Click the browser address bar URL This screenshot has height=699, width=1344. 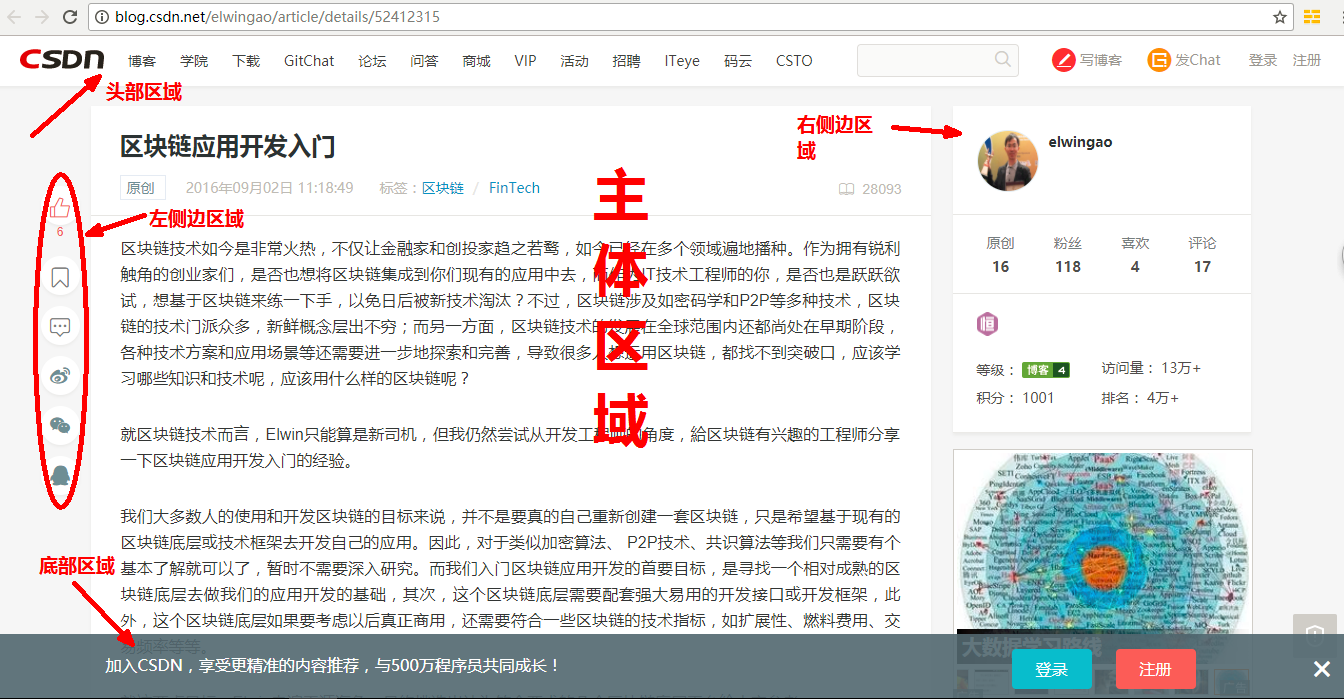click(277, 17)
